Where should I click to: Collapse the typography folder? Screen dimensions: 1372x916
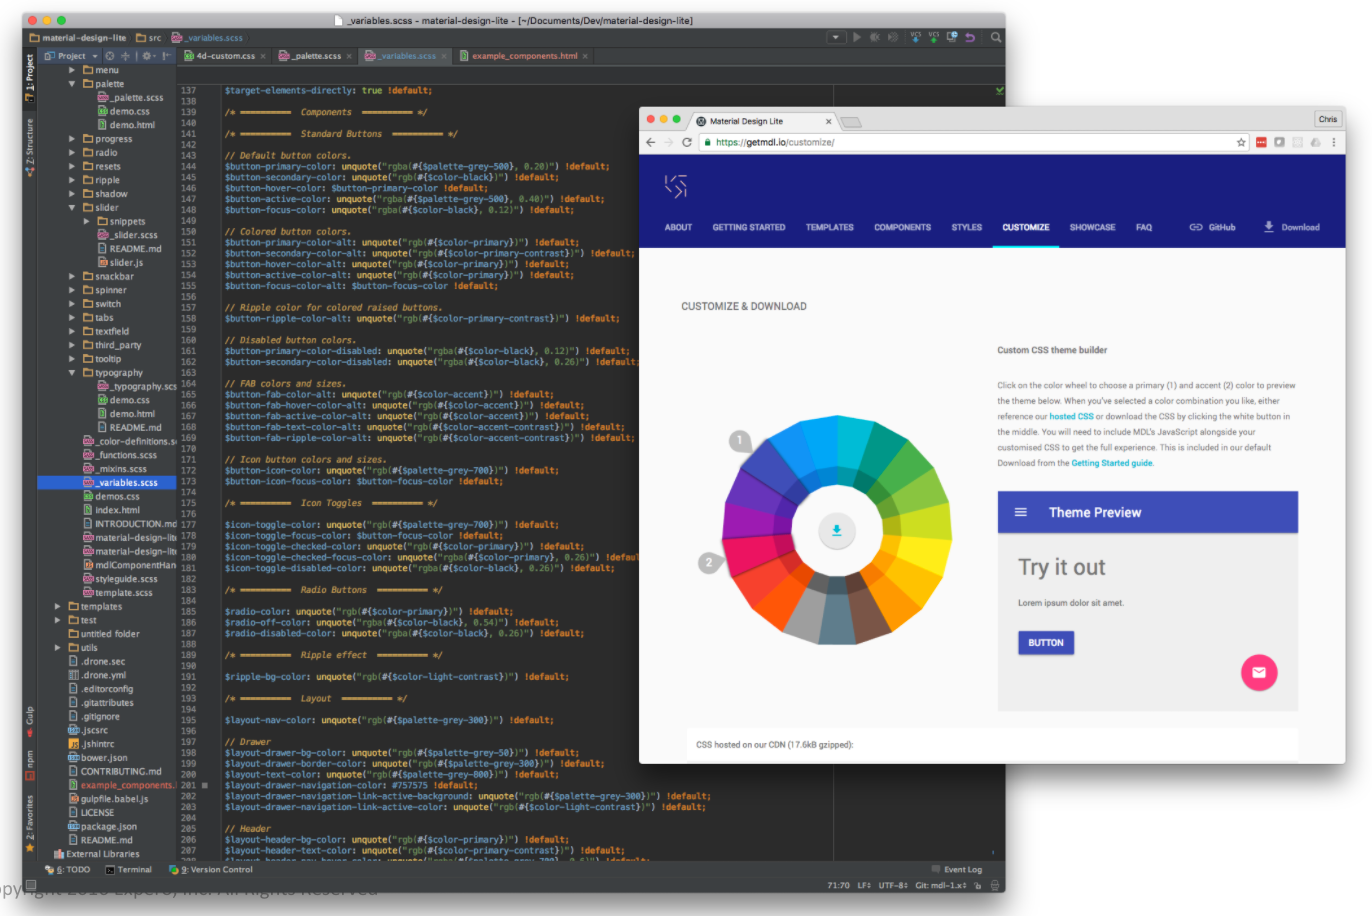pyautogui.click(x=72, y=373)
